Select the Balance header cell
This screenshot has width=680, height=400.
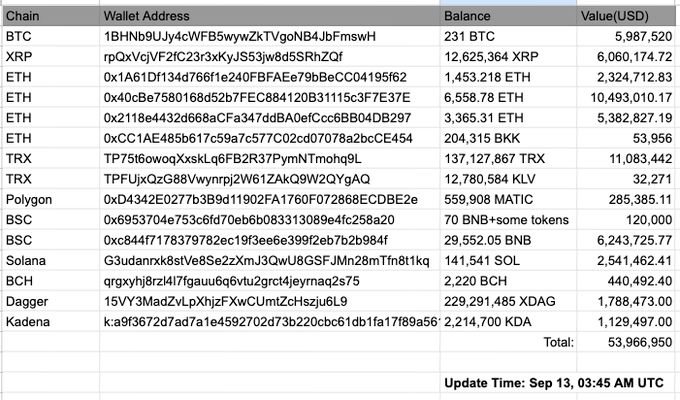coord(508,16)
